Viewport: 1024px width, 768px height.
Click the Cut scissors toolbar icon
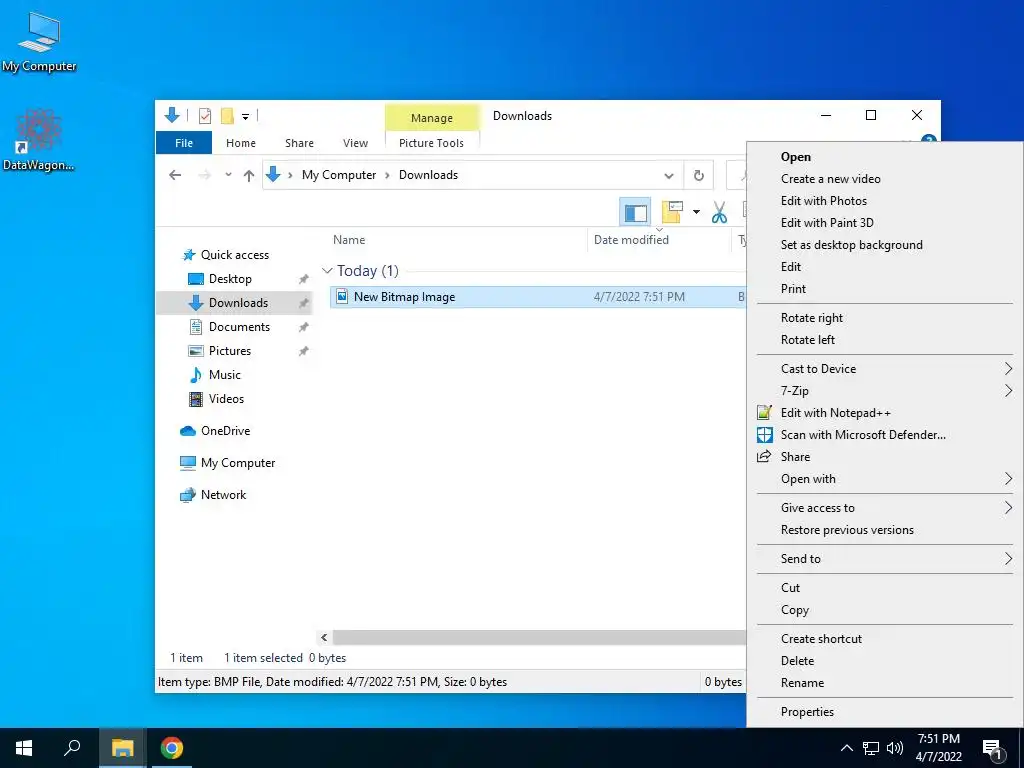click(x=719, y=212)
